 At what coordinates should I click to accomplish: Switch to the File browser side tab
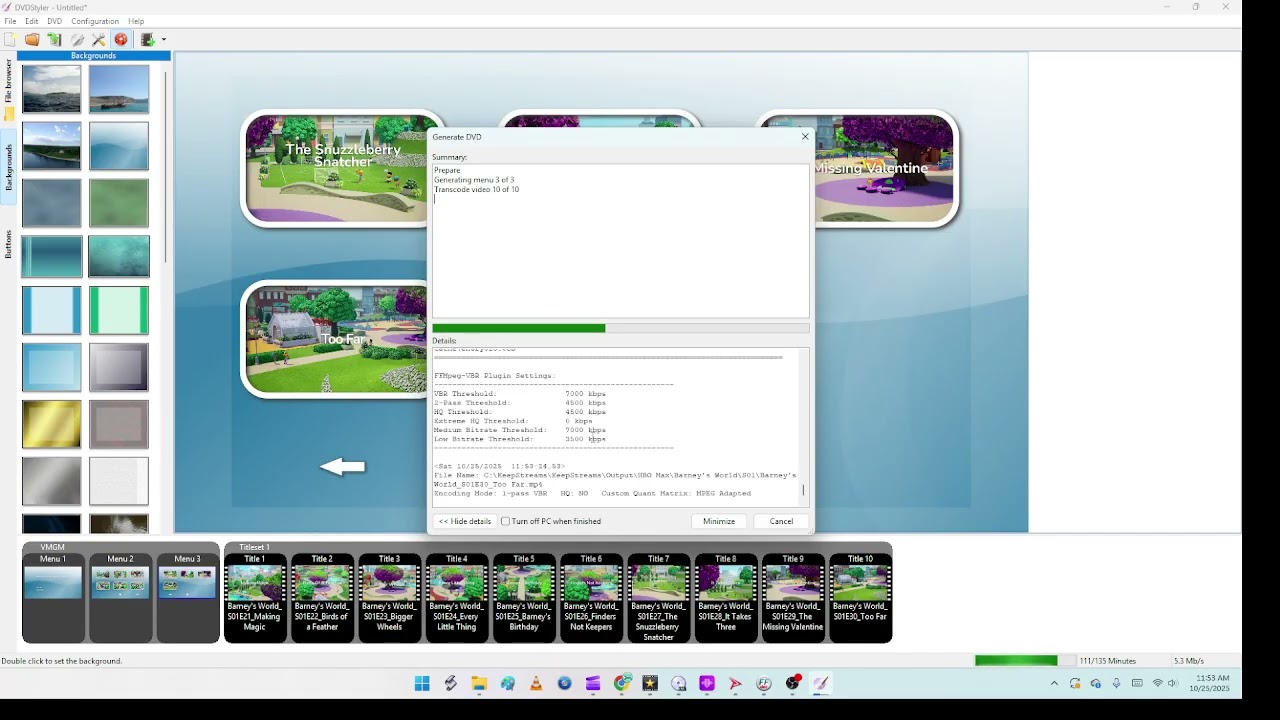pyautogui.click(x=8, y=88)
